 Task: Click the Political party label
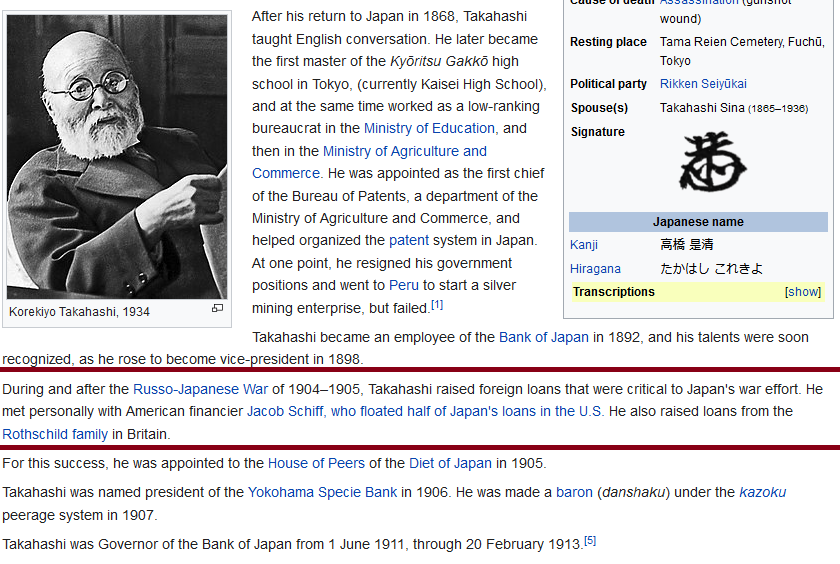tap(608, 84)
